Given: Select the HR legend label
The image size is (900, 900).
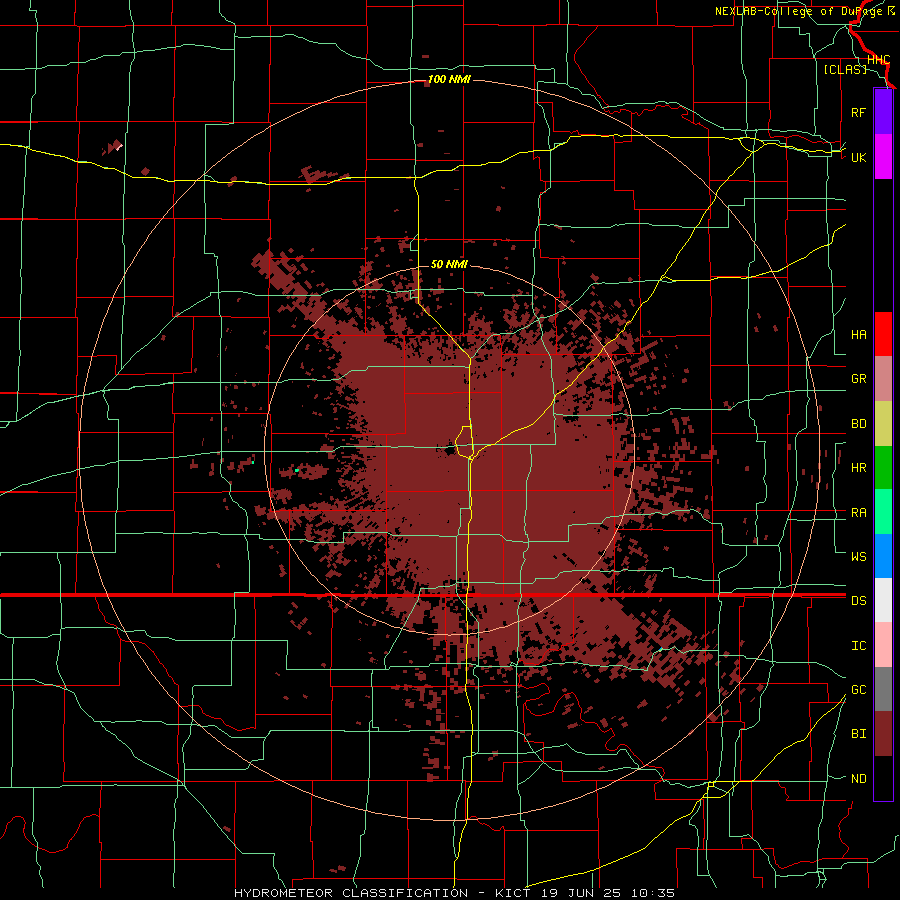Looking at the screenshot, I should (858, 468).
